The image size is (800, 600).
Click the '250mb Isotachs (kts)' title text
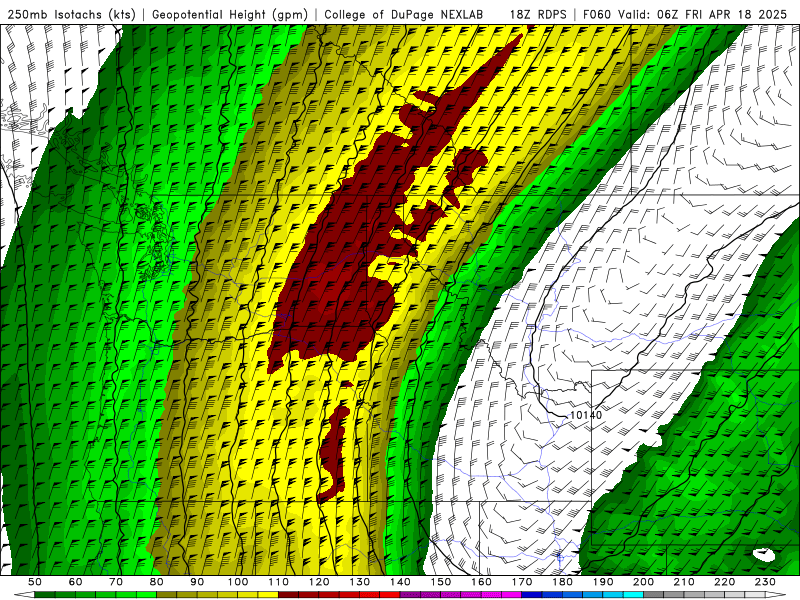71,14
